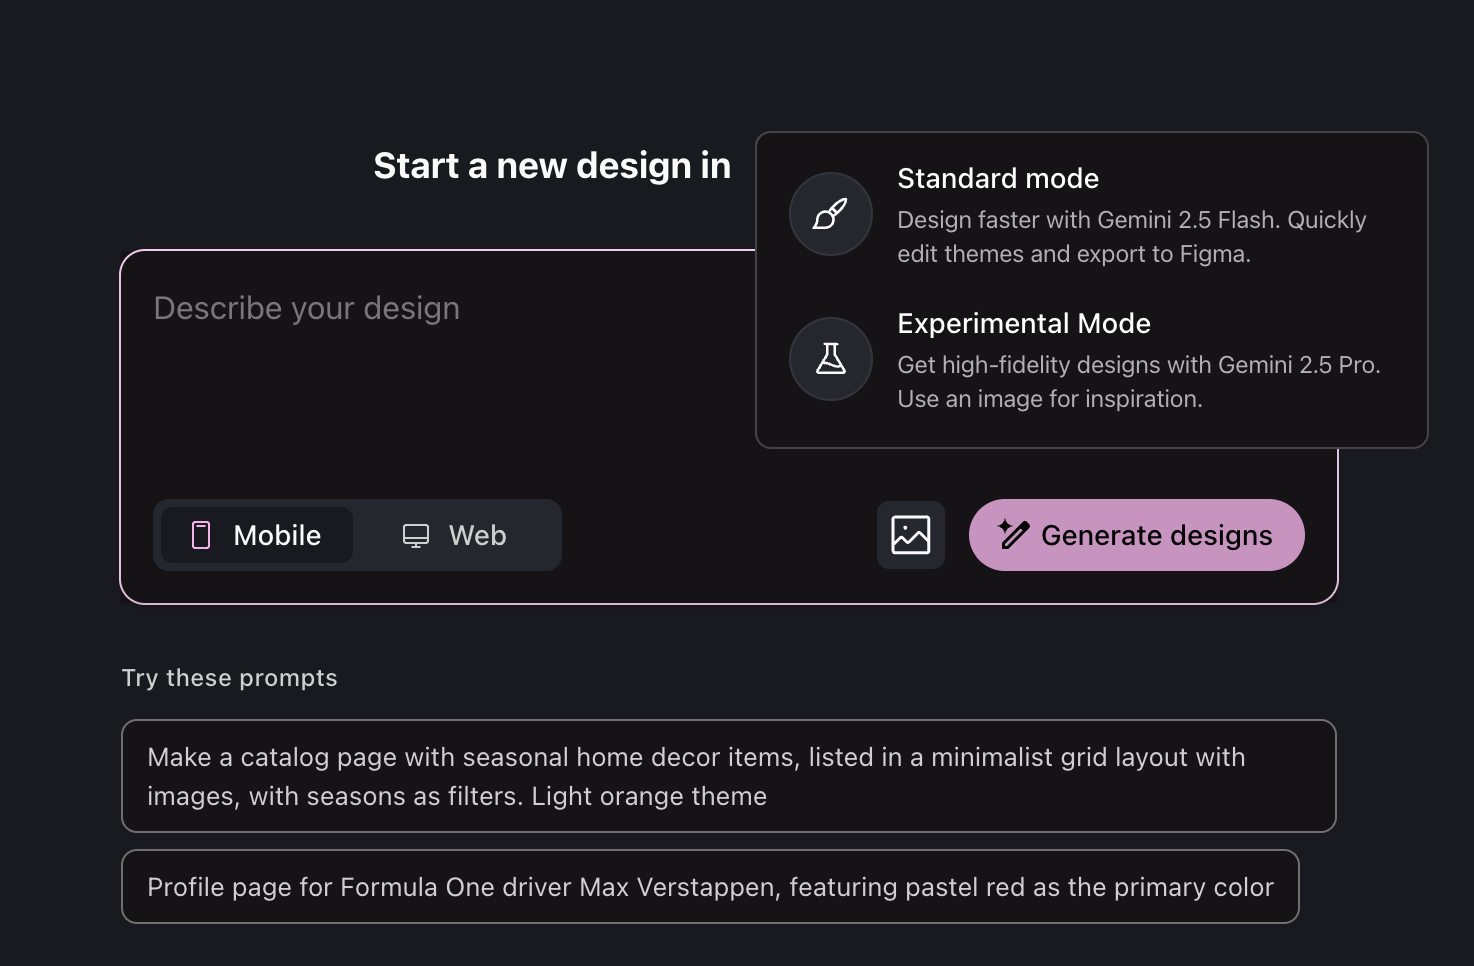The height and width of the screenshot is (966, 1474).
Task: Click the magic wand sparkle icon
Action: tap(1013, 535)
